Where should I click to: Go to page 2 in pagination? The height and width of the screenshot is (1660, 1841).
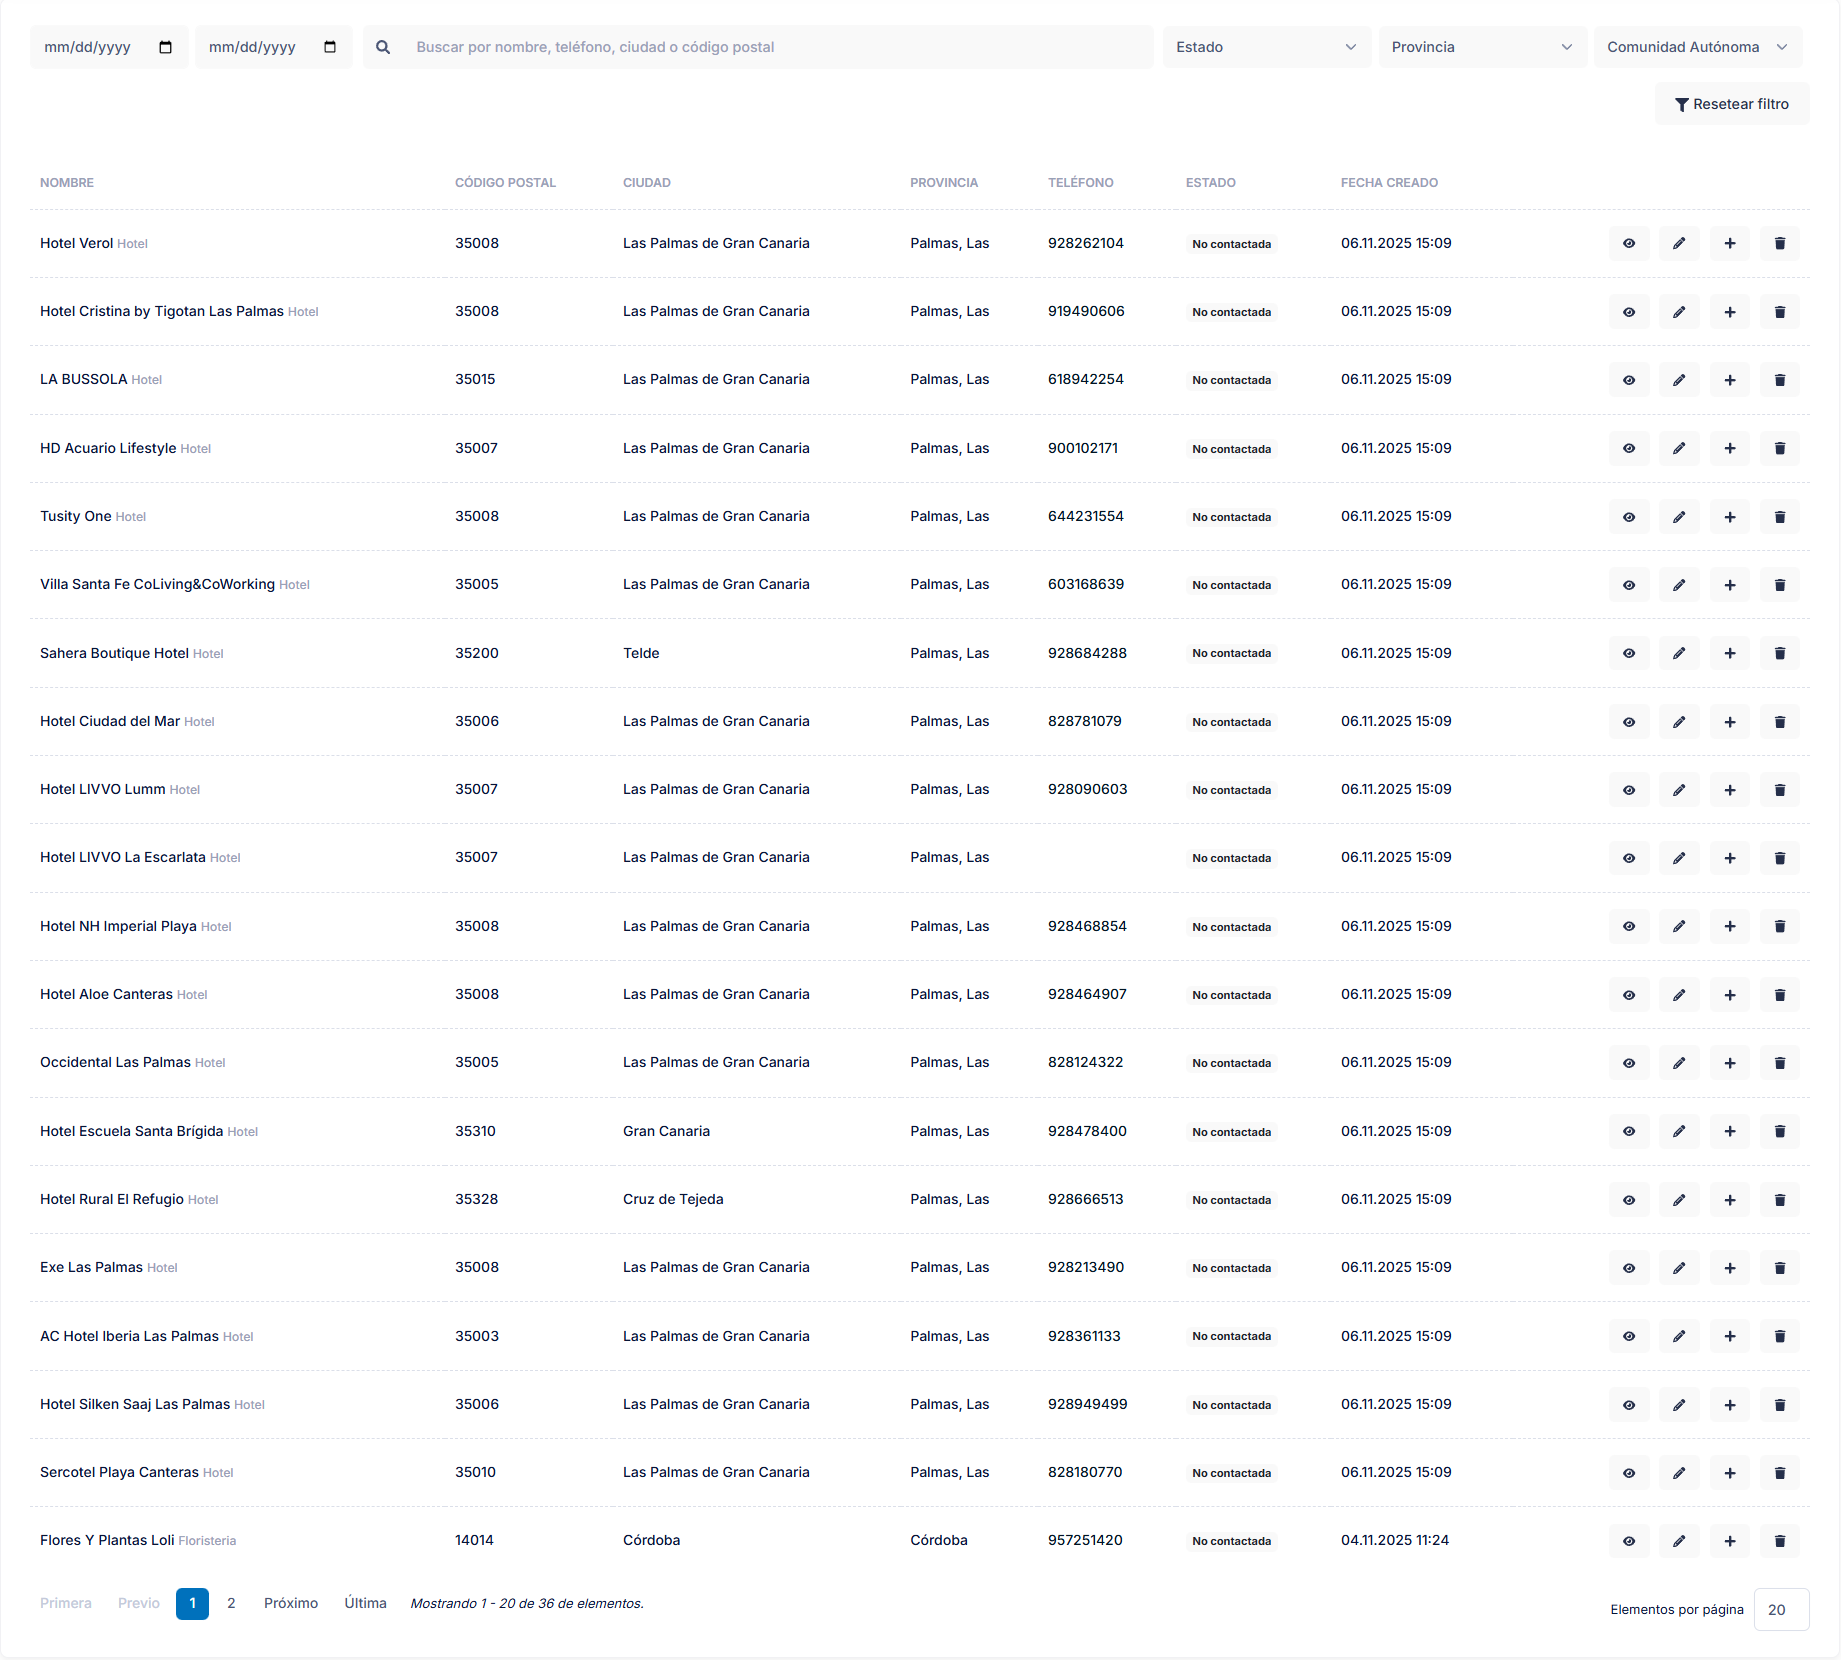(x=231, y=1603)
